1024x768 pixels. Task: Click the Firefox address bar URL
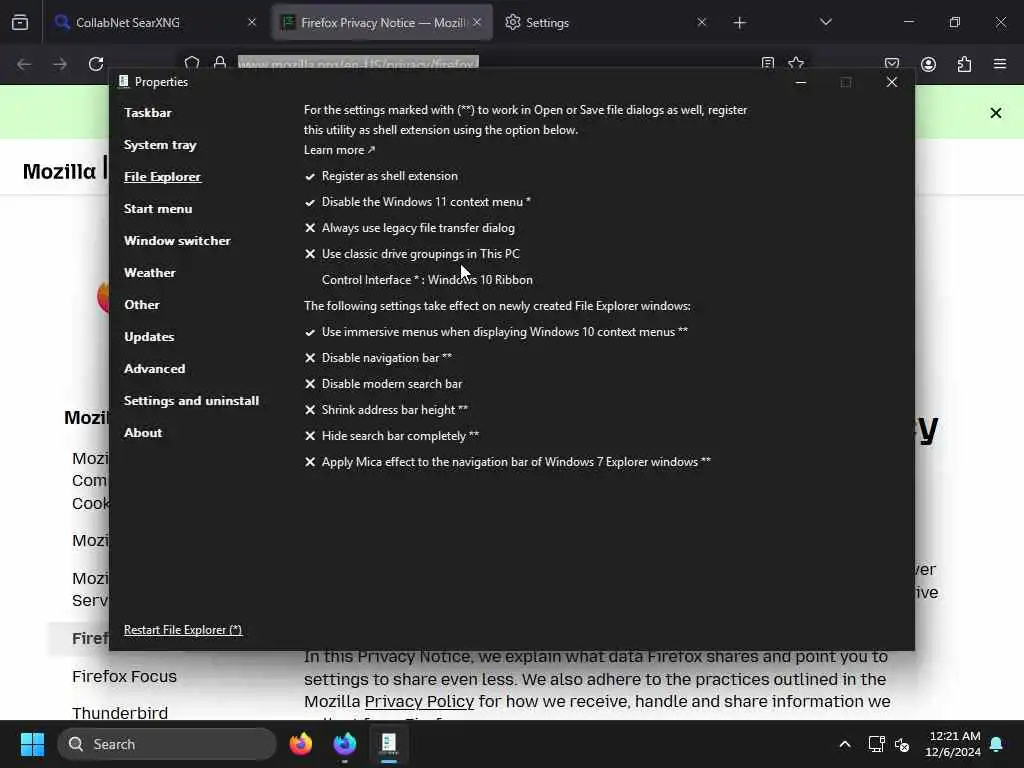click(x=358, y=63)
